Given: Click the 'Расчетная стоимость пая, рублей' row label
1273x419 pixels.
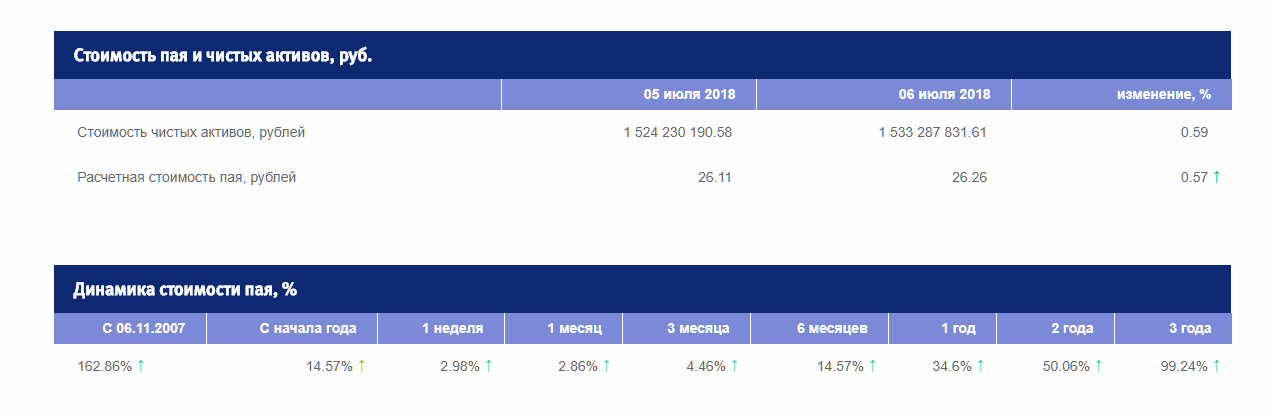Looking at the screenshot, I should click(x=187, y=177).
